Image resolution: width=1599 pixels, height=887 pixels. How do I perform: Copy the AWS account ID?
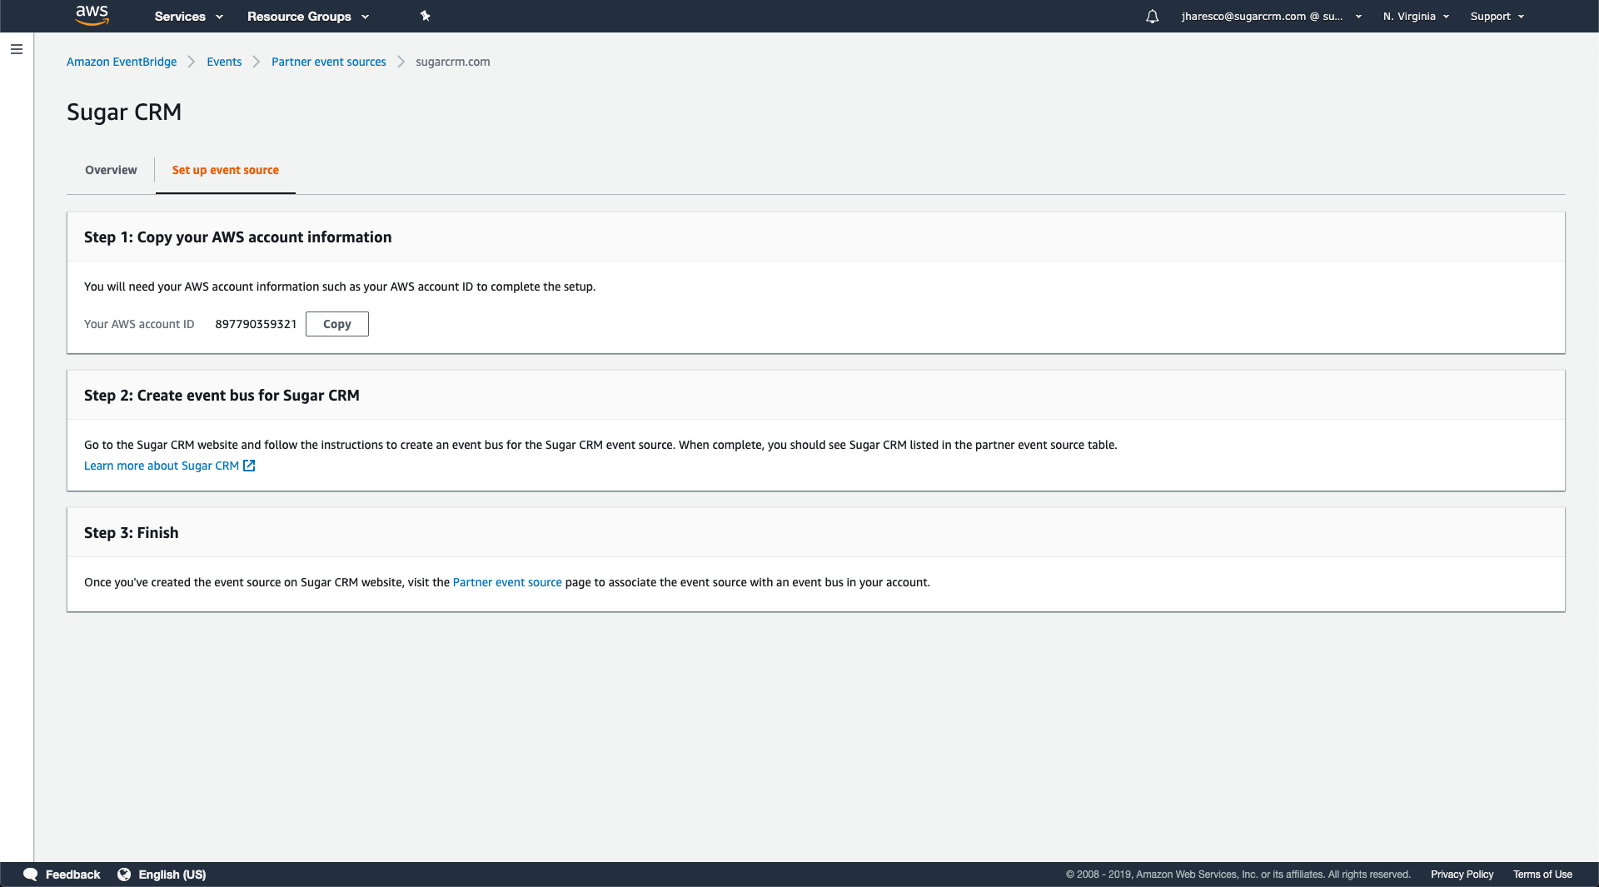pos(337,324)
